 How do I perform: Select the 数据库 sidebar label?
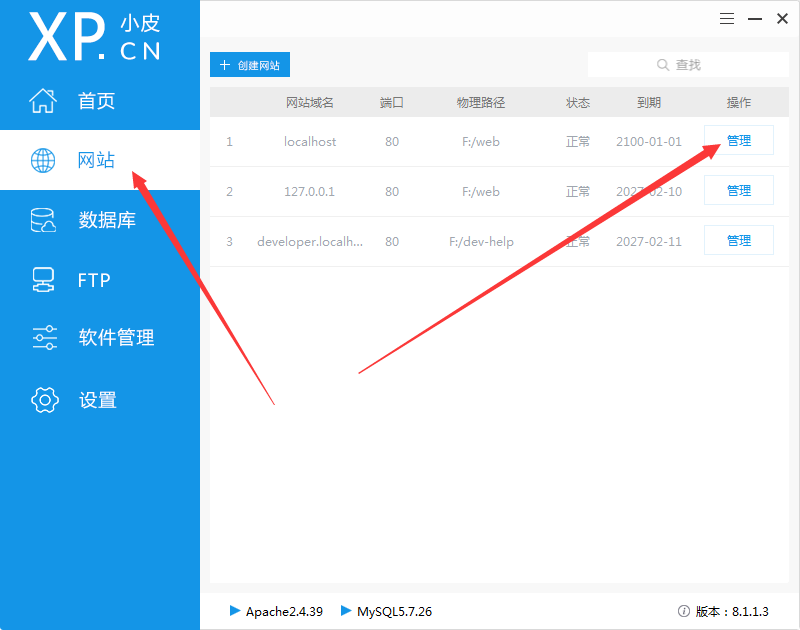(107, 220)
